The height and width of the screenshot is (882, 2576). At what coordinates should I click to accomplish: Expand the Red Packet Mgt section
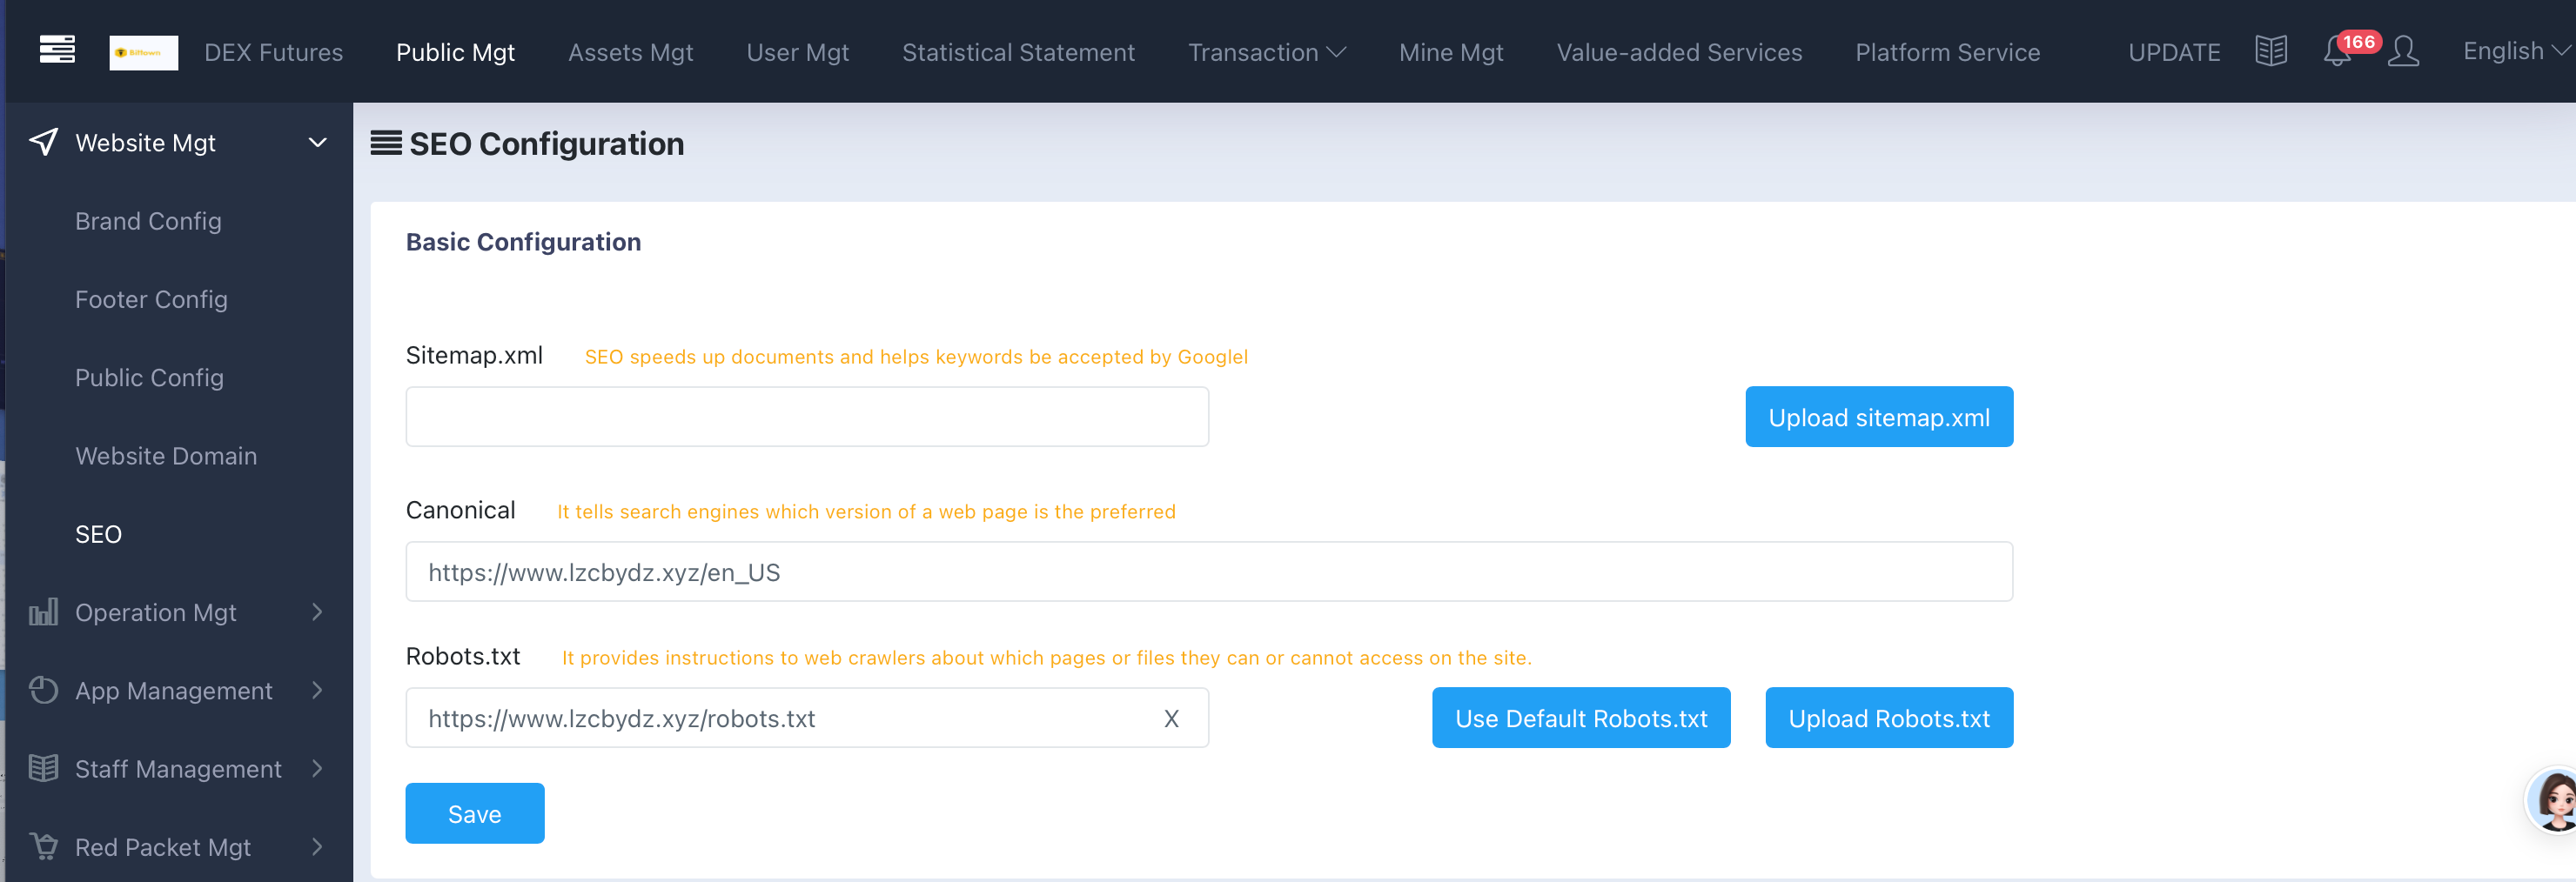pyautogui.click(x=317, y=846)
